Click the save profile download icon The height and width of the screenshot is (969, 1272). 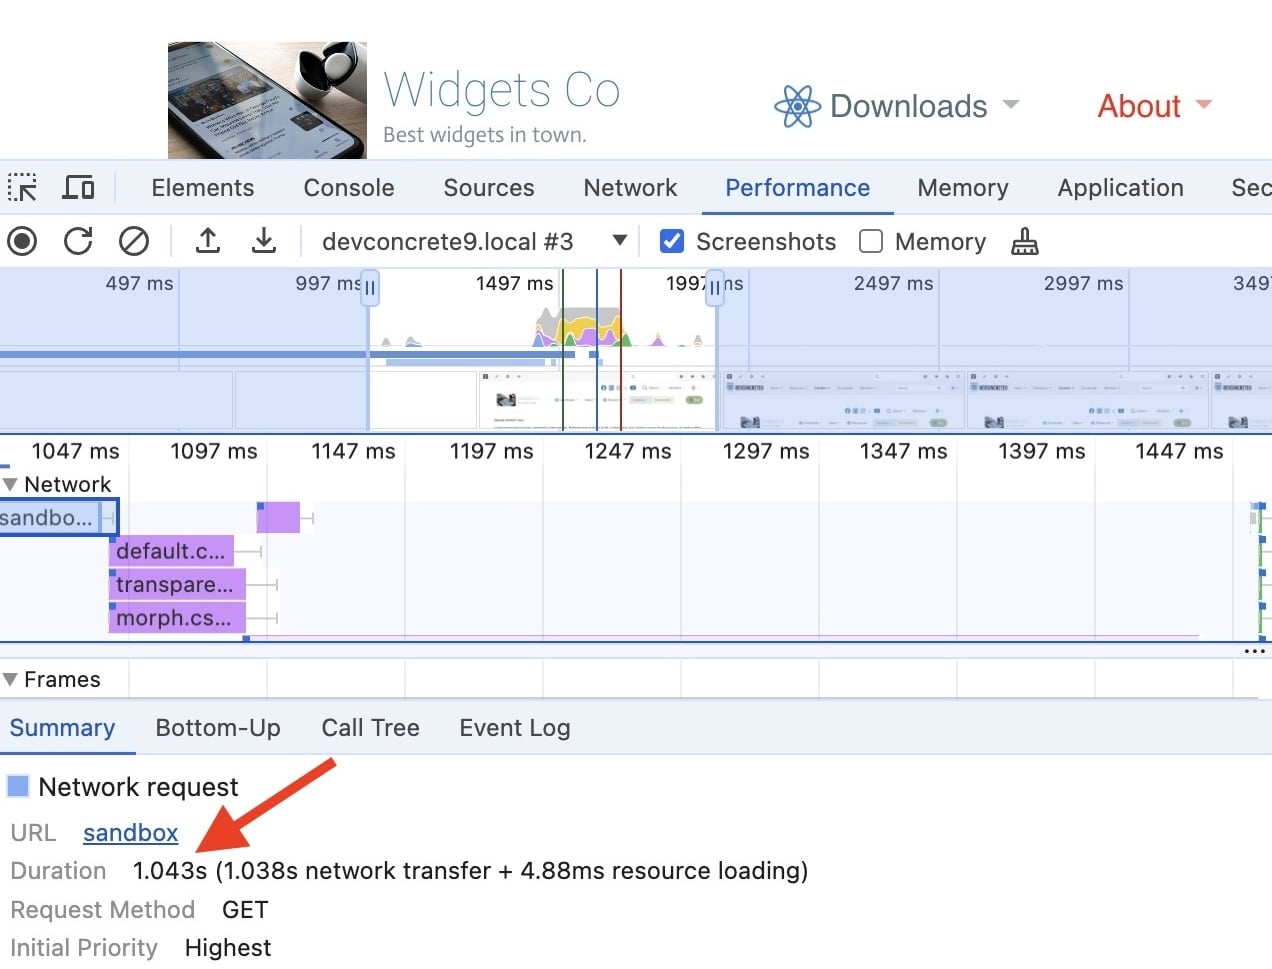[x=263, y=241]
